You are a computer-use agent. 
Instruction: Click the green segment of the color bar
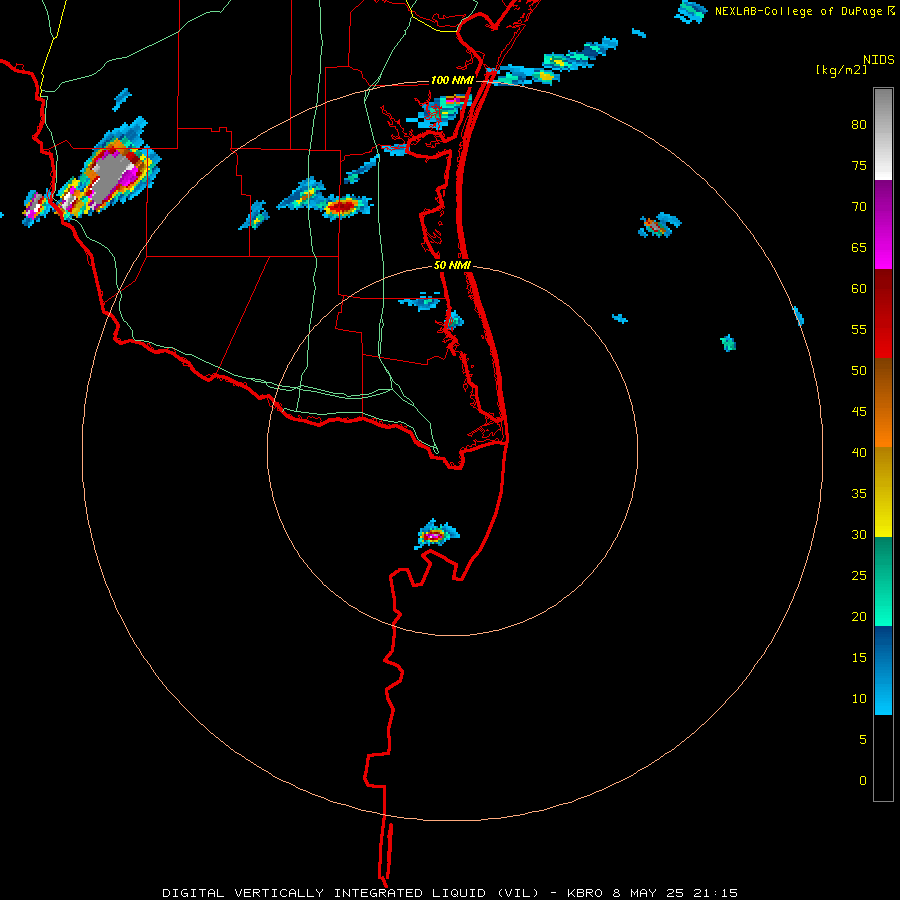(x=883, y=581)
